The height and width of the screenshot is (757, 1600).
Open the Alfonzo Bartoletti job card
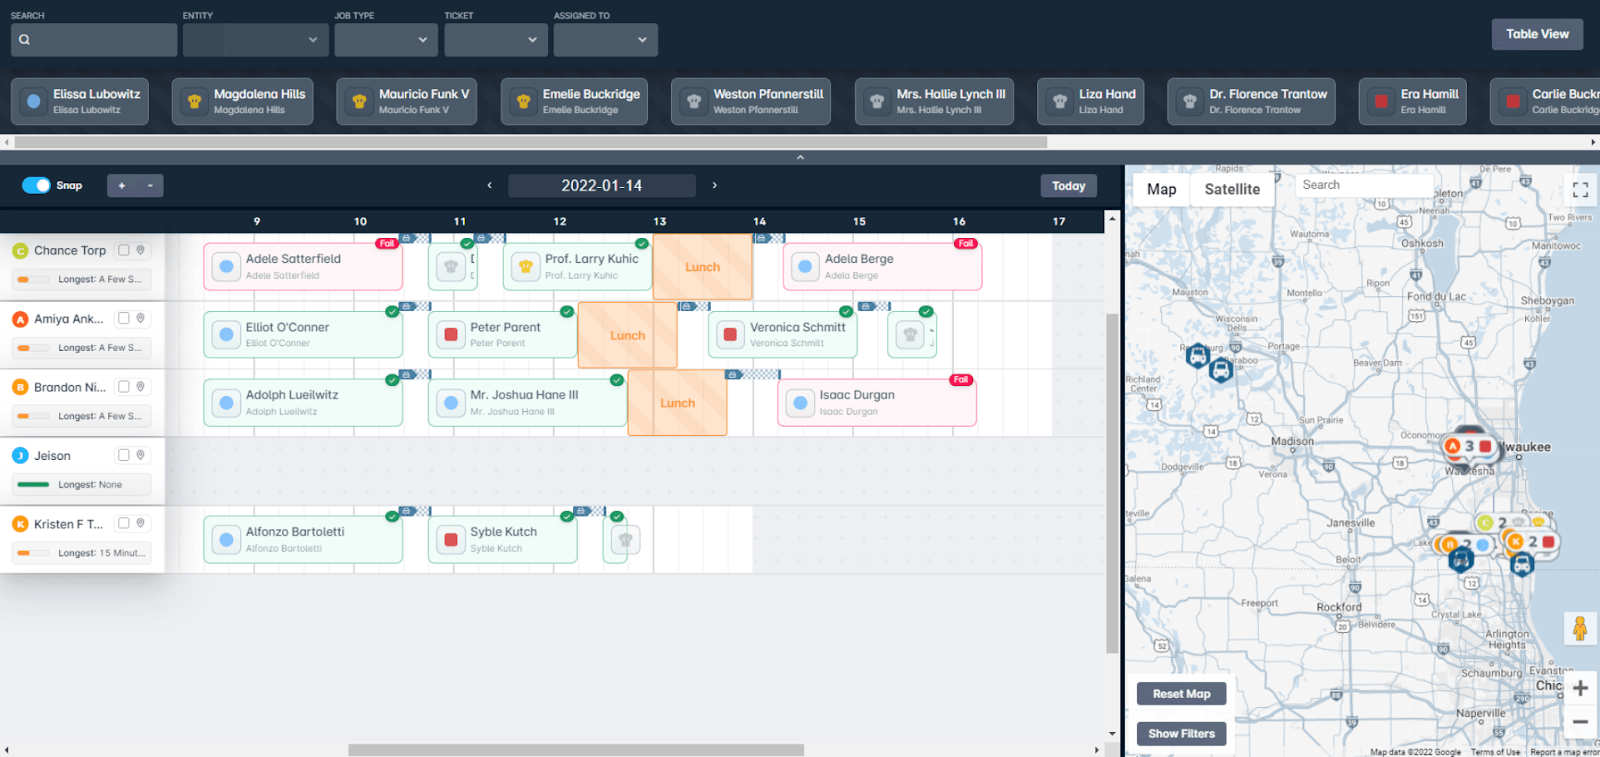tap(303, 539)
